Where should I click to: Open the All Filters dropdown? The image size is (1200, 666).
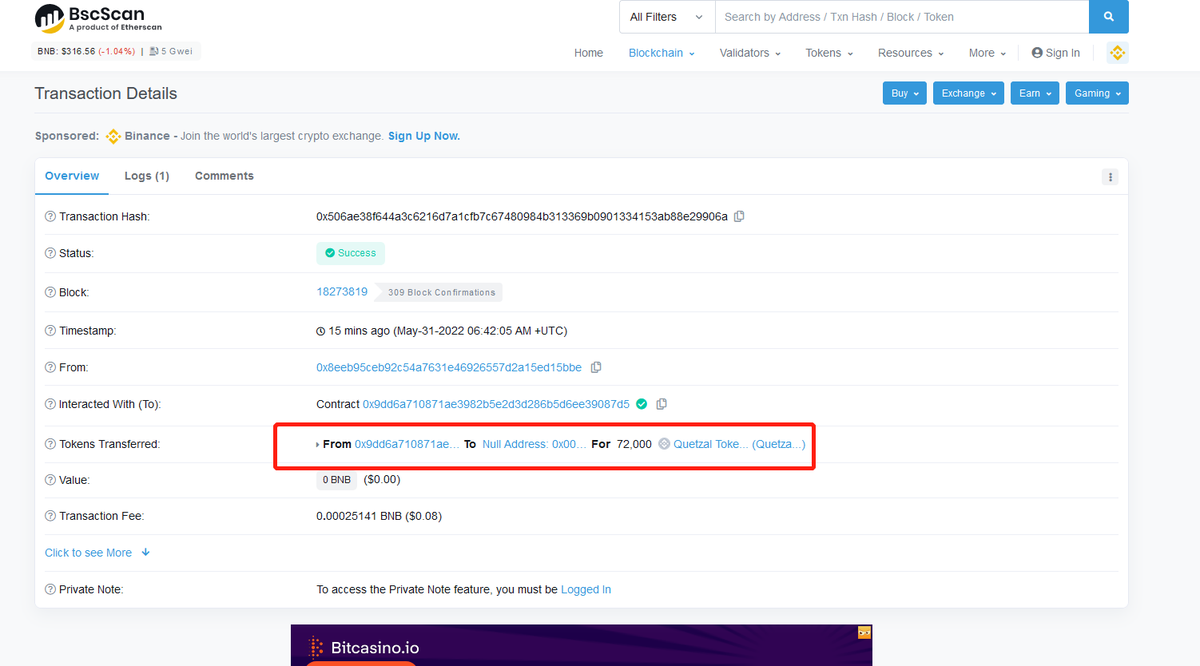click(x=667, y=17)
